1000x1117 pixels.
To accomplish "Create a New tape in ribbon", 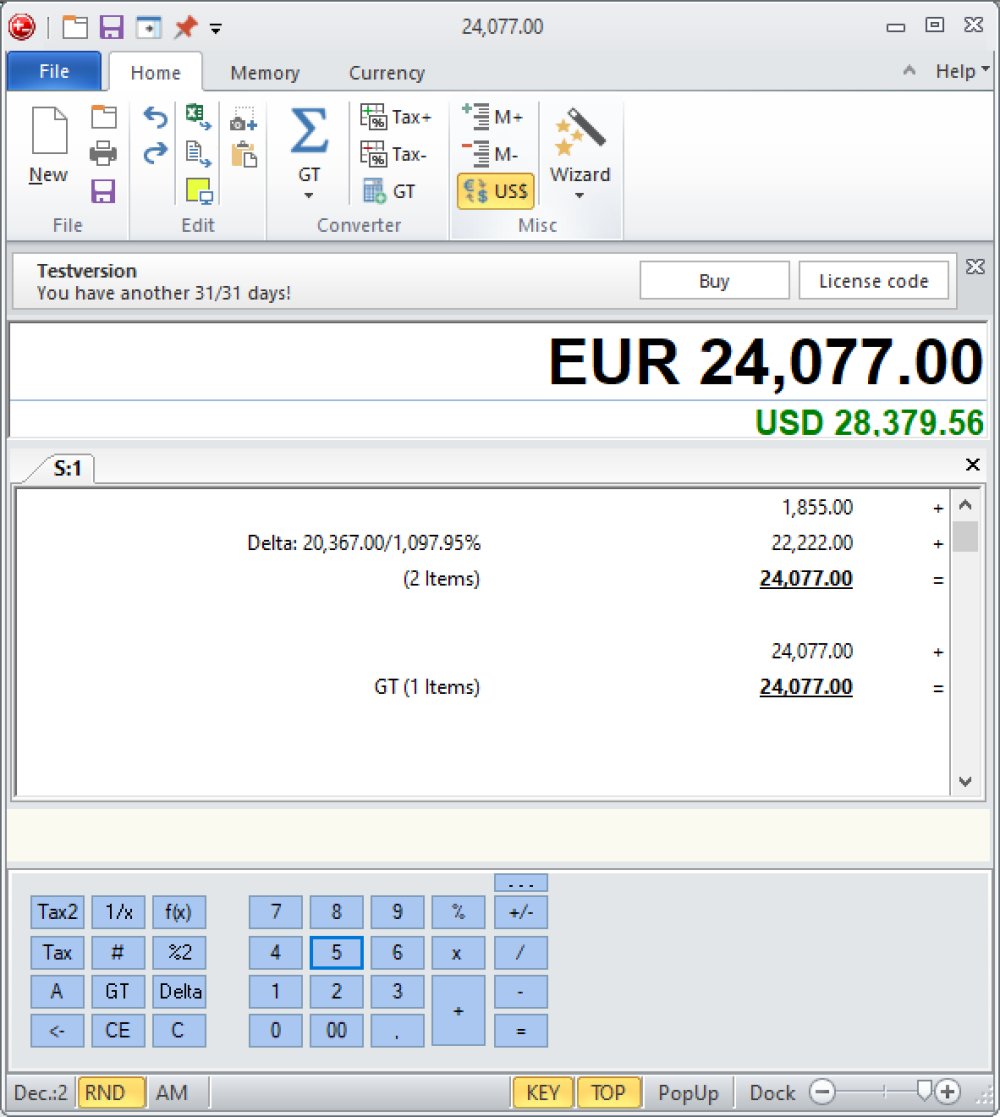I will click(48, 145).
